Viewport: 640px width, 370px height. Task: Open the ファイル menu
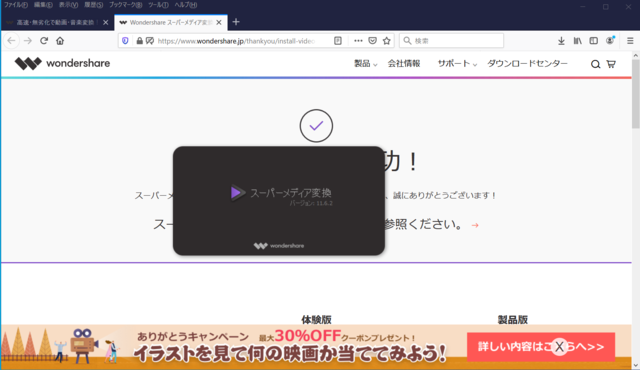[x=16, y=5]
